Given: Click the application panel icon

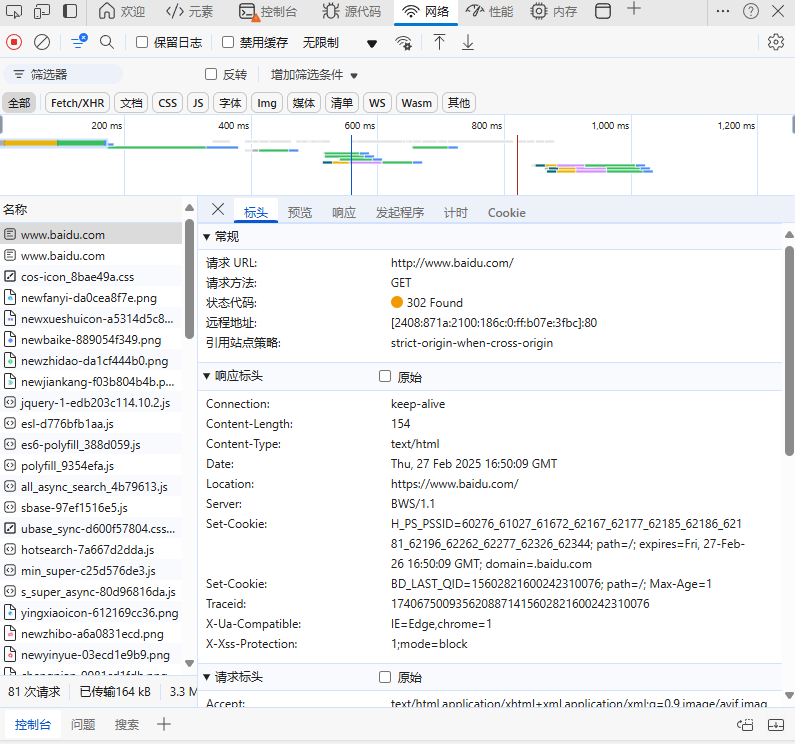Looking at the screenshot, I should click(602, 11).
